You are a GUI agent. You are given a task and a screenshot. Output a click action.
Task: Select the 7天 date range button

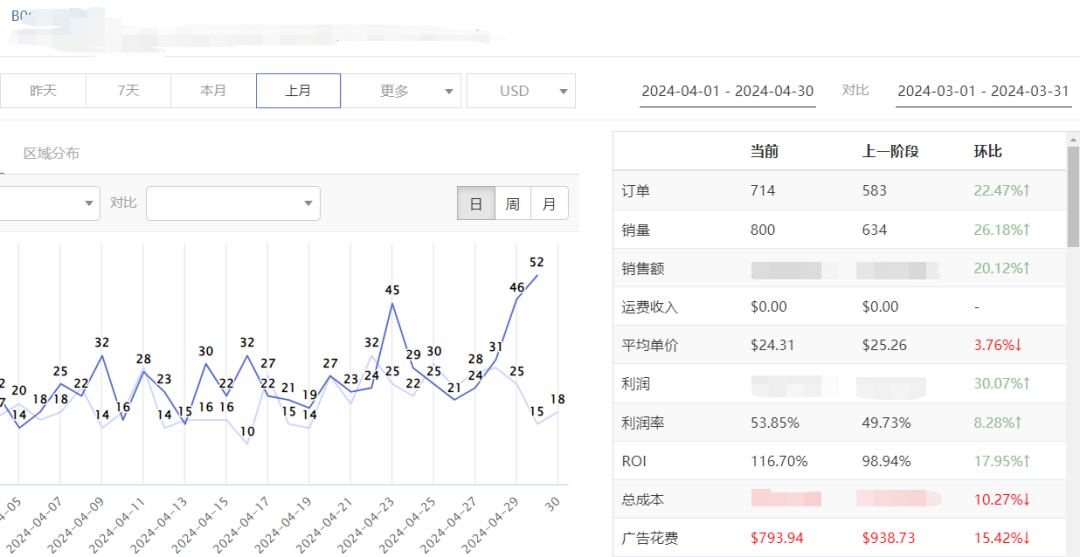point(128,91)
